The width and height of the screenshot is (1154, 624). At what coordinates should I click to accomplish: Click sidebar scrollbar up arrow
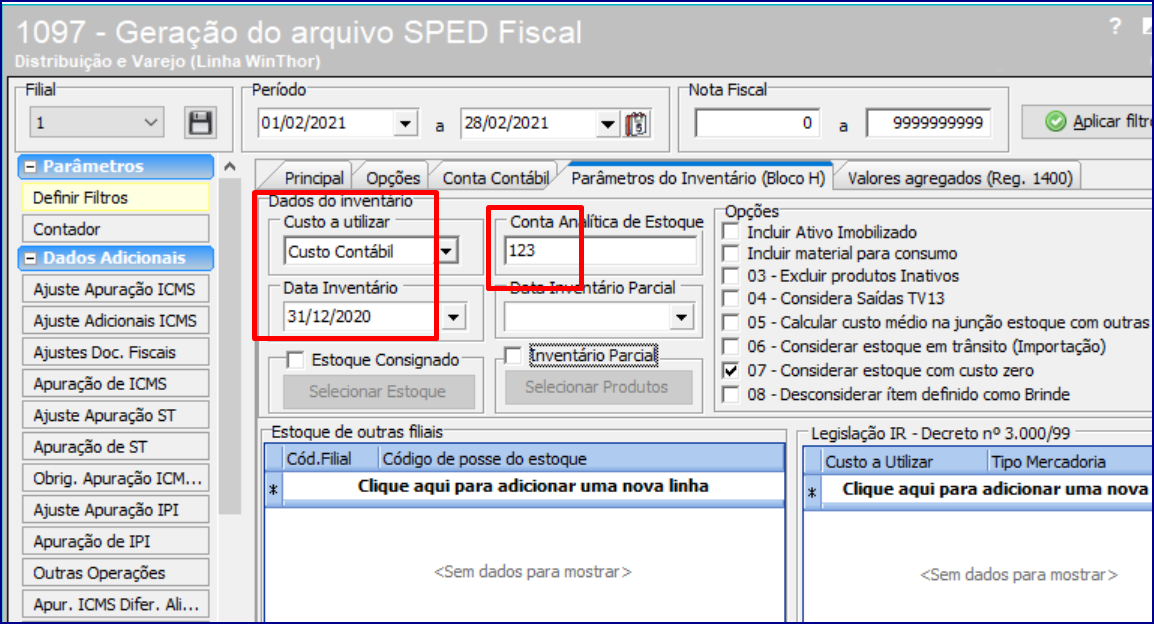coord(230,167)
